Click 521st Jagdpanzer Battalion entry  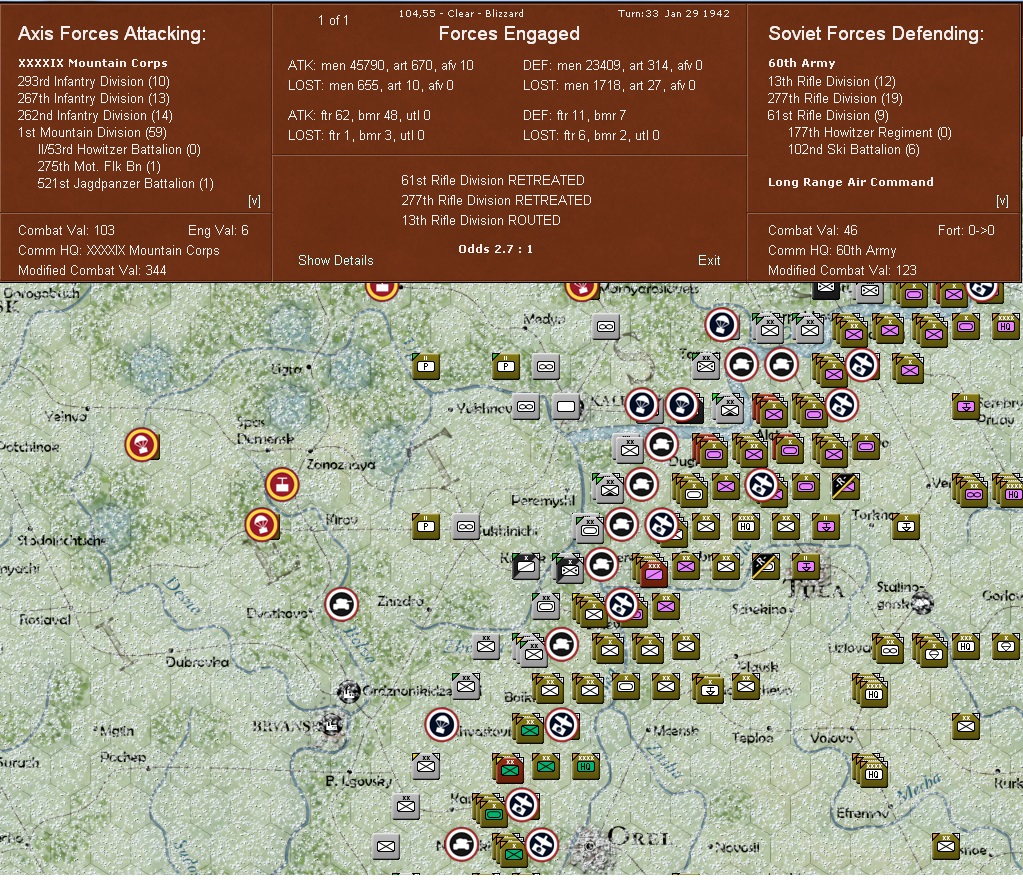coord(125,183)
